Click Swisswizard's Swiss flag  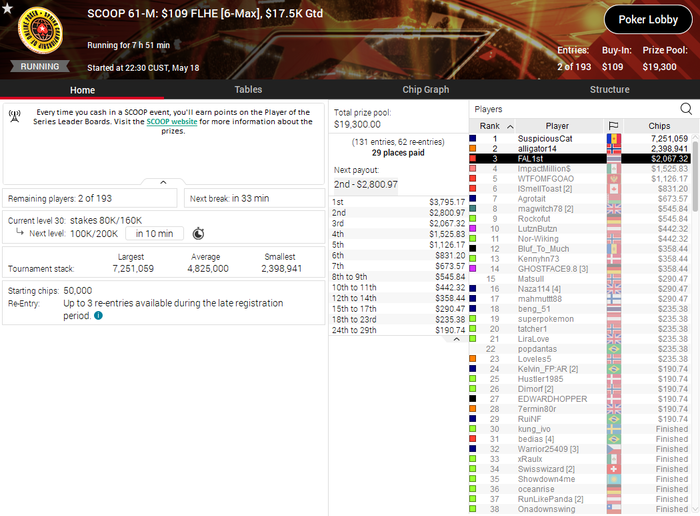click(x=614, y=469)
